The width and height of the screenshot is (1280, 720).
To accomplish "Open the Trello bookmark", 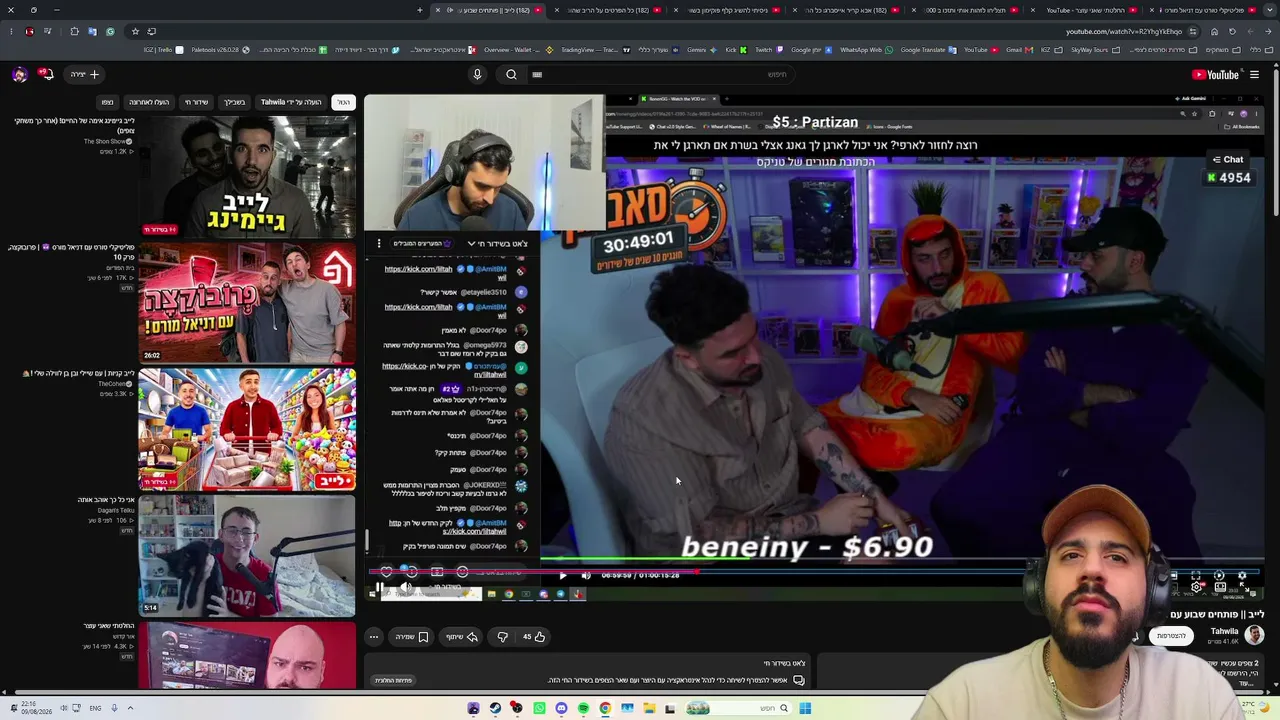I will point(163,50).
